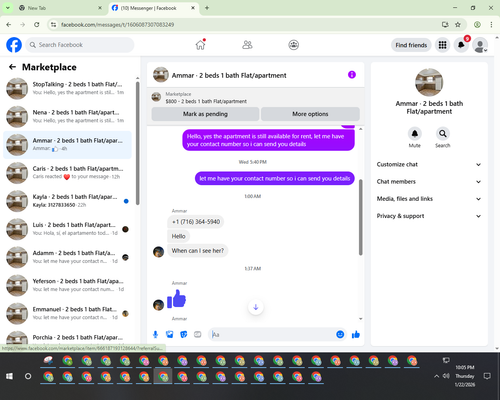Click the phone number message +1 (716) 364-5940
Image resolution: width=500 pixels, height=400 pixels.
[196, 222]
